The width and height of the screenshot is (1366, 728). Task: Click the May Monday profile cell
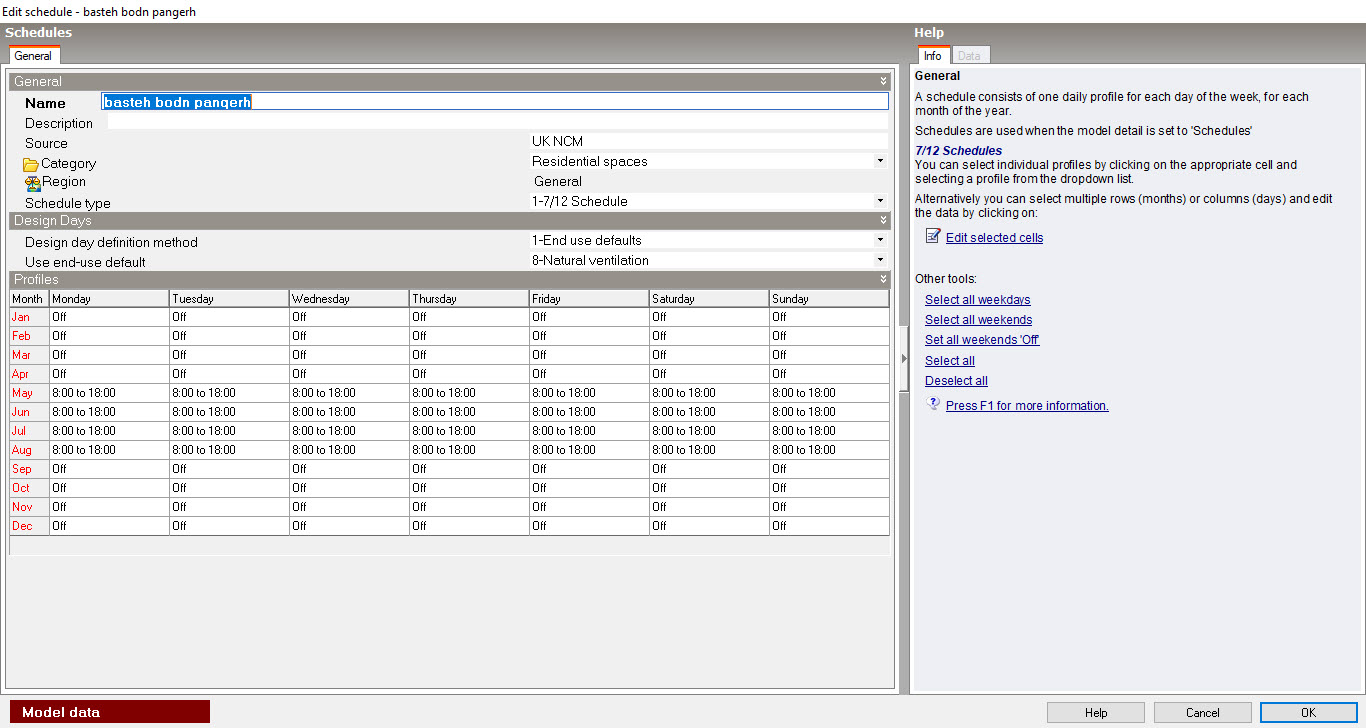(109, 393)
